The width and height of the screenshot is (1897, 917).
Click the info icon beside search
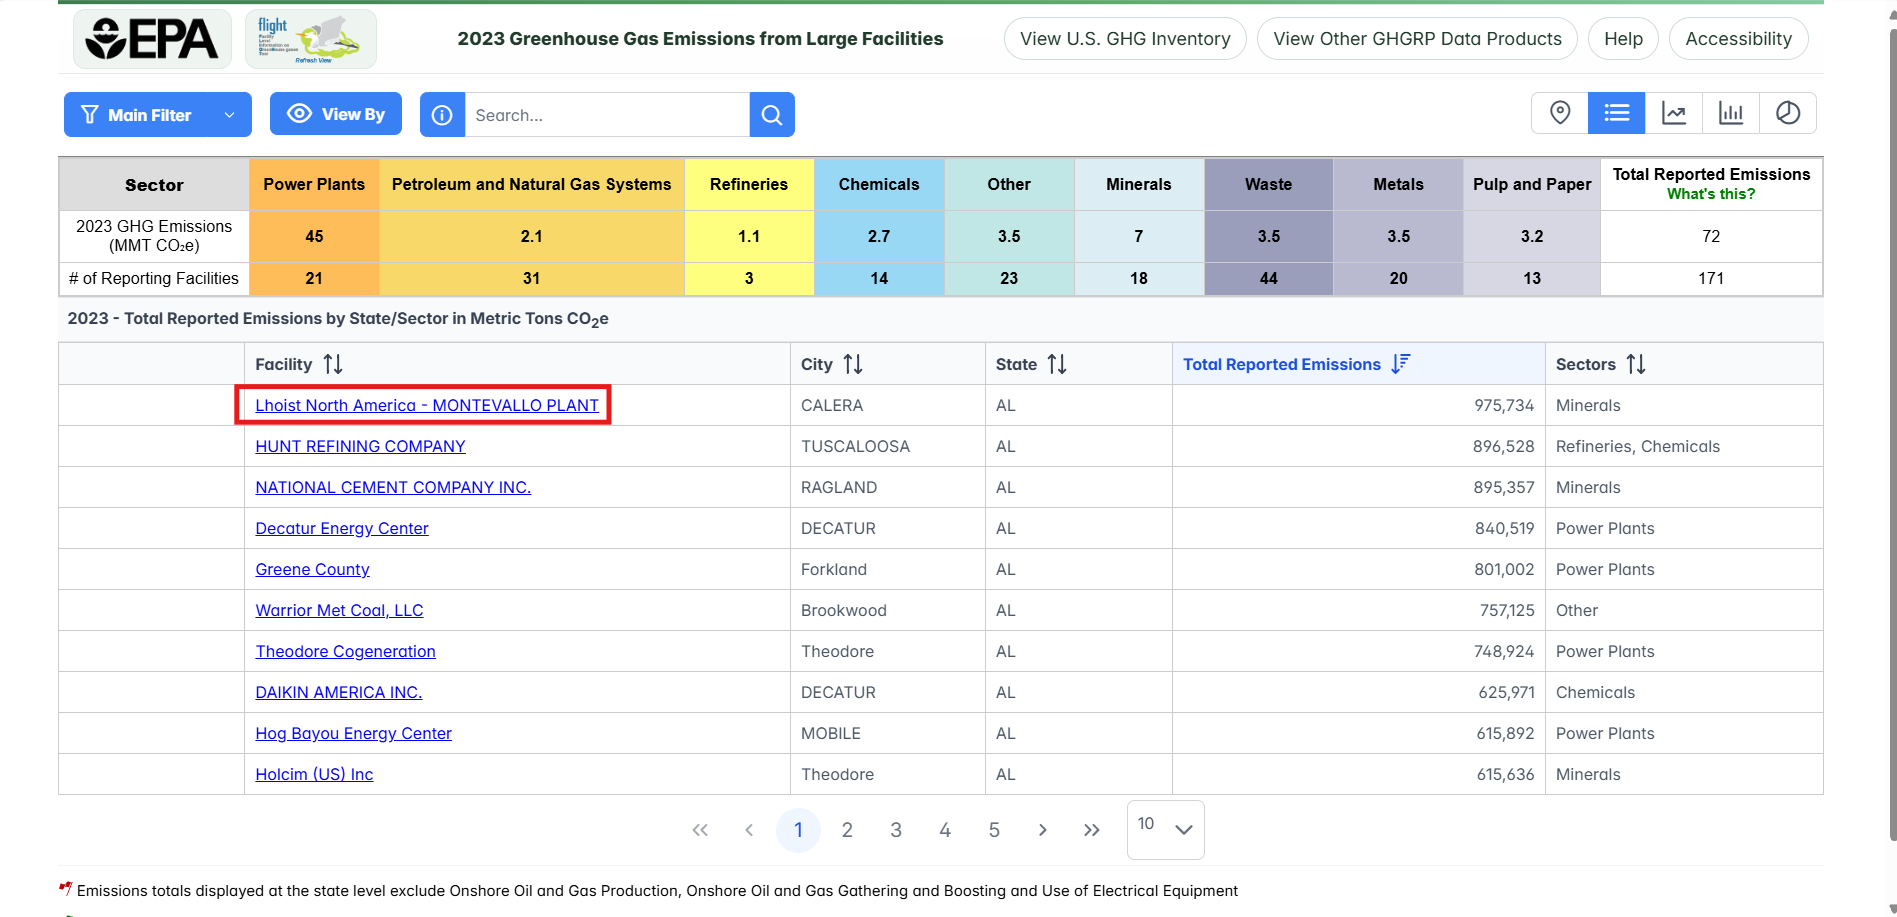point(442,115)
